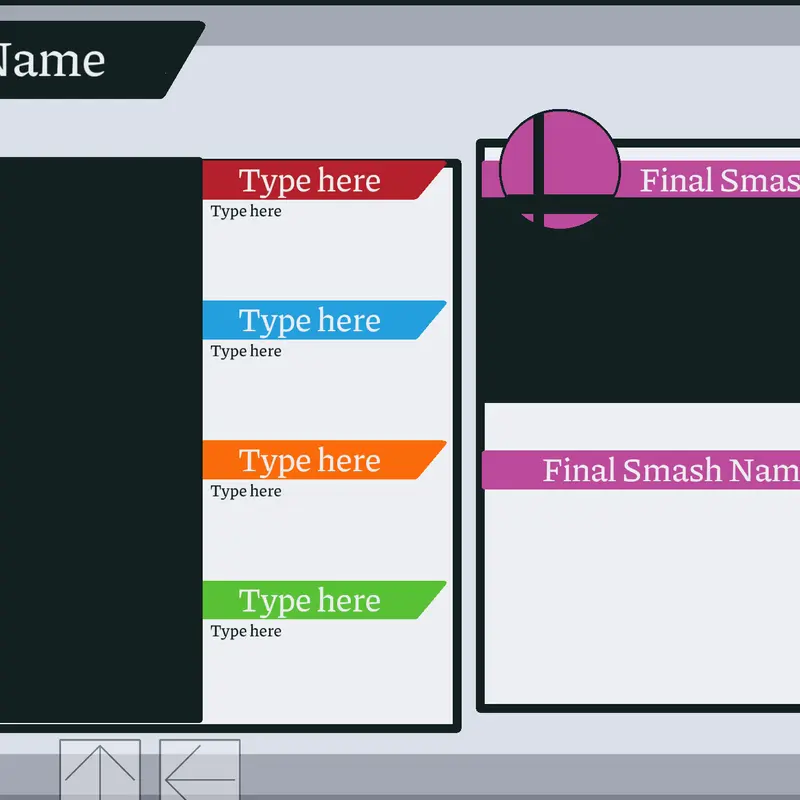Select the description text under the red header
This screenshot has width=800, height=800.
pyautogui.click(x=246, y=211)
